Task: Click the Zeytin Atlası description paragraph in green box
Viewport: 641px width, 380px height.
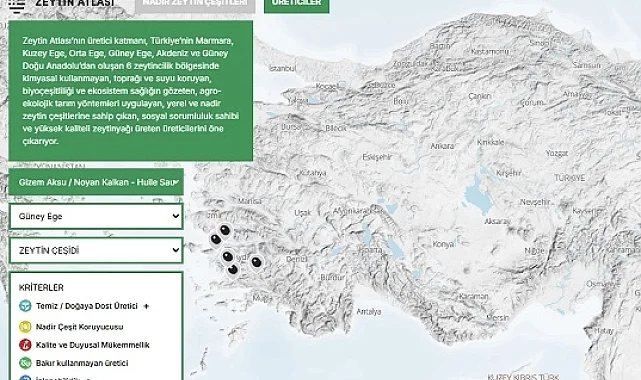Action: [x=131, y=91]
